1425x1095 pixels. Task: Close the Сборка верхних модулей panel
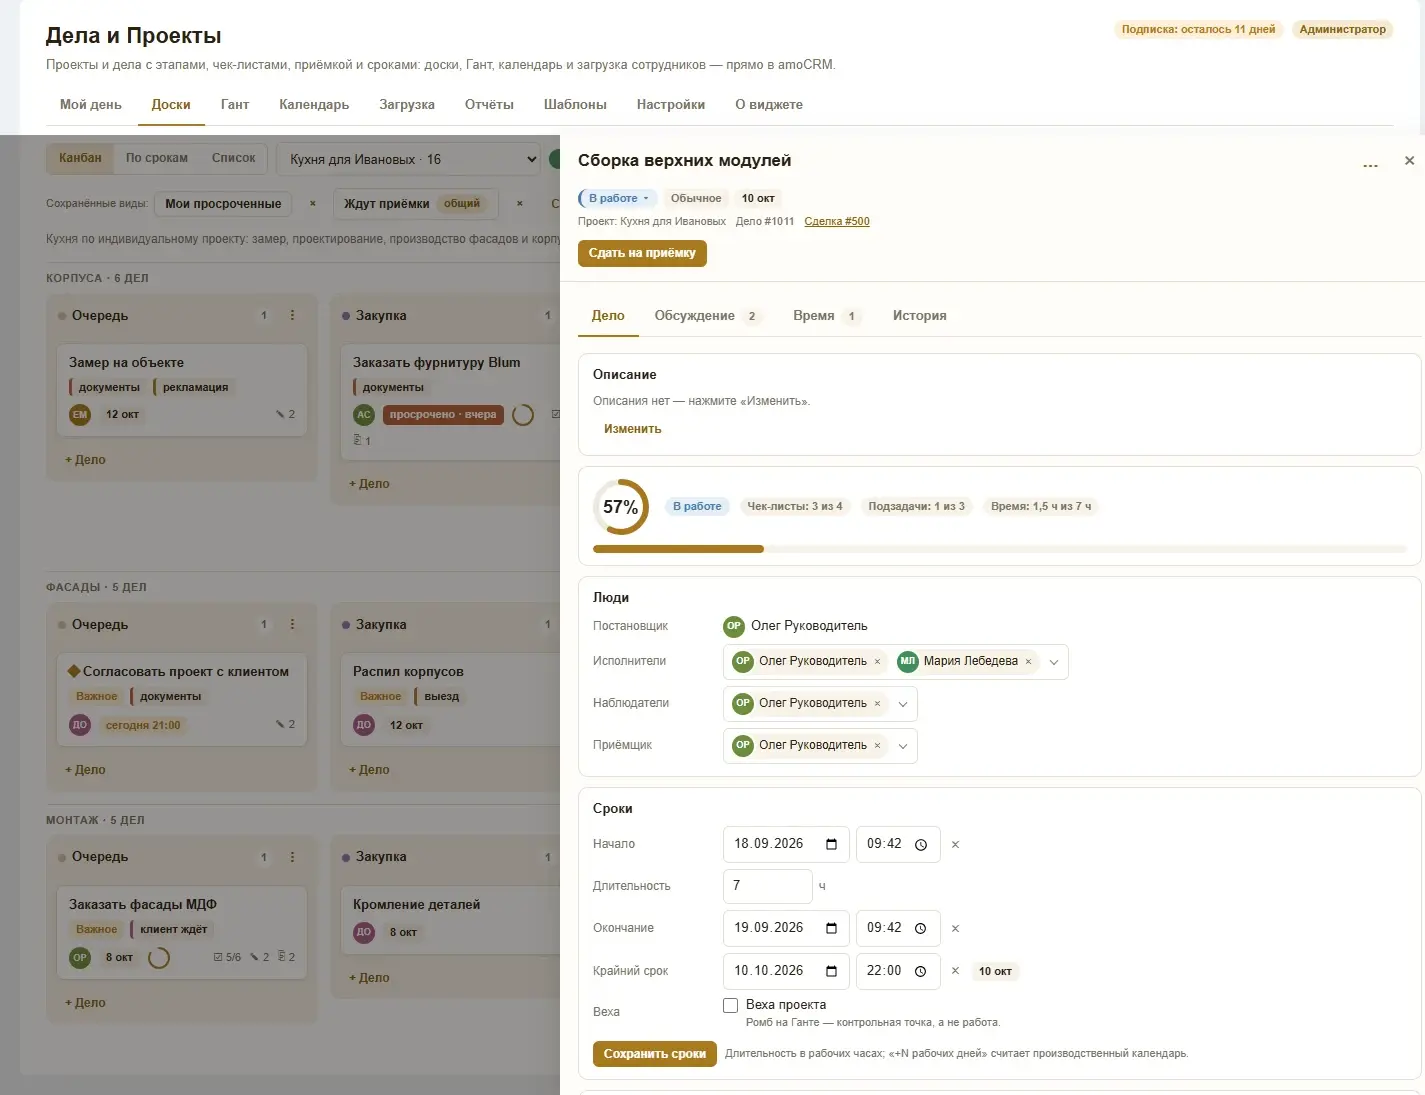click(1409, 160)
